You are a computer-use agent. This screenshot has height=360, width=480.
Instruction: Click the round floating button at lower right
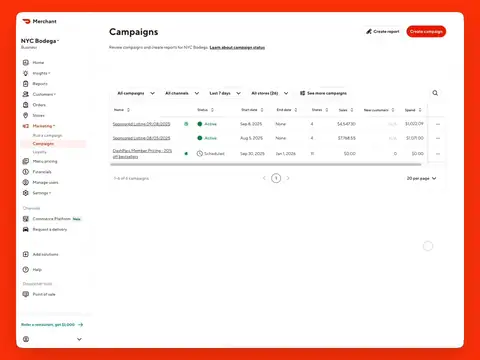coord(428,246)
